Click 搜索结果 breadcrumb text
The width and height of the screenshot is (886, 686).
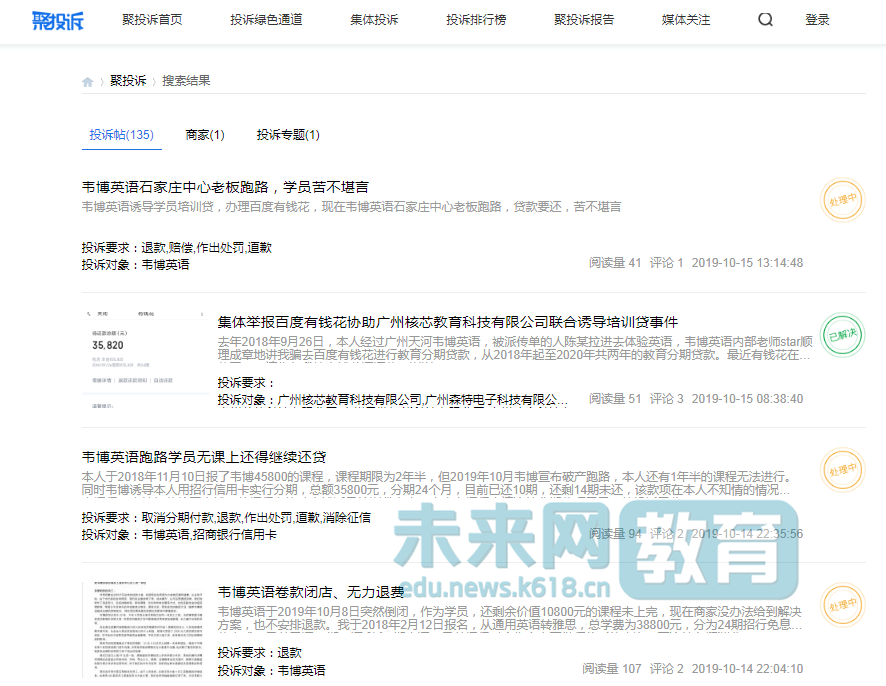(x=186, y=81)
